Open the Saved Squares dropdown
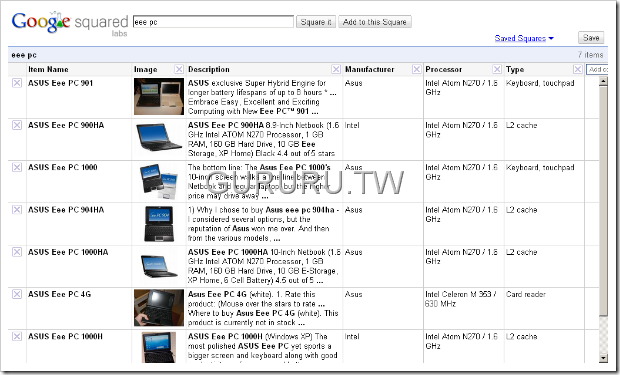The height and width of the screenshot is (375, 620). pyautogui.click(x=524, y=38)
